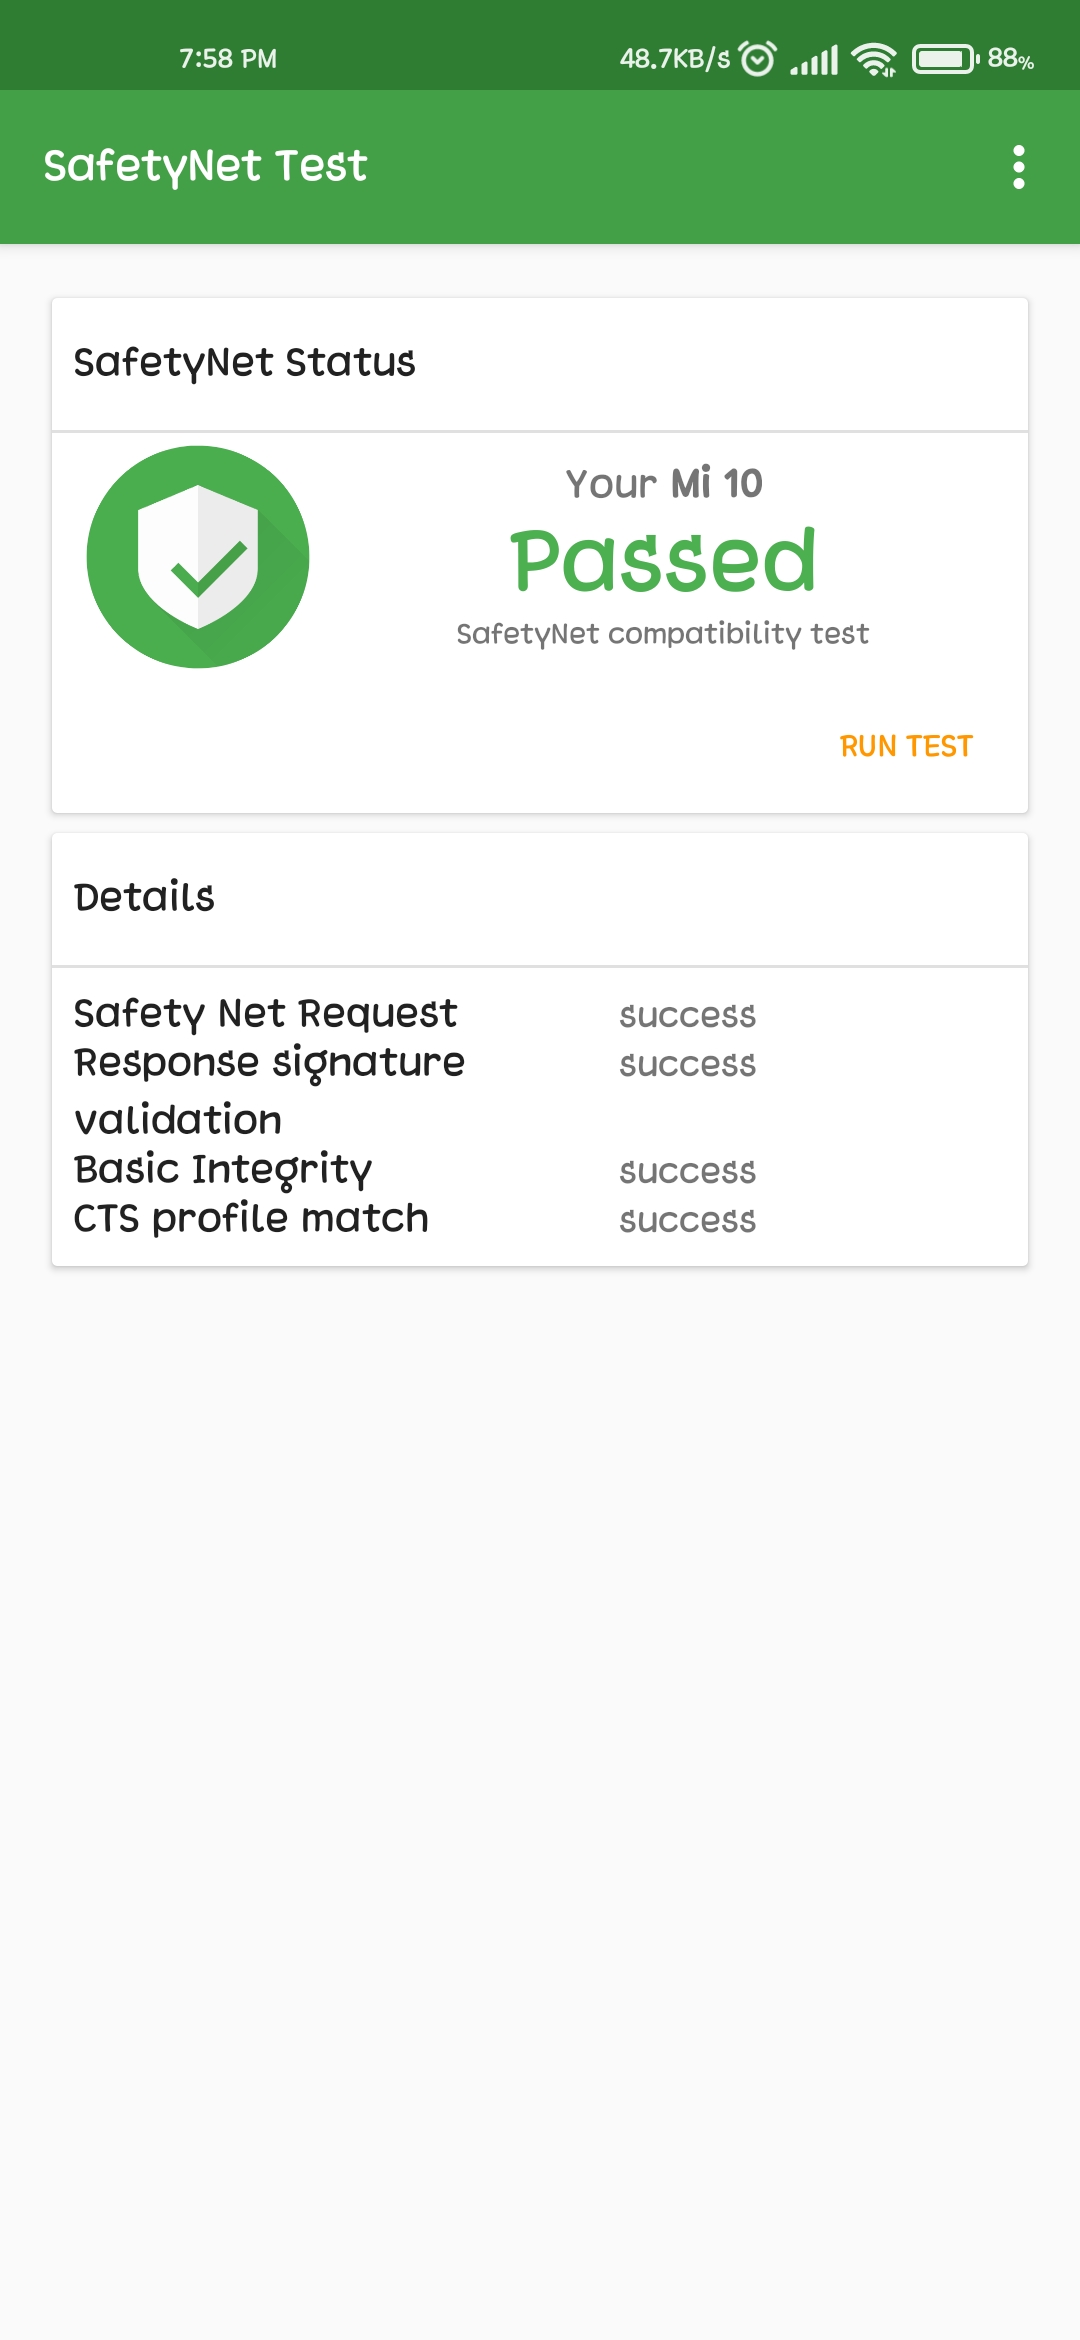Tap the alarm clock status icon
Image resolution: width=1080 pixels, height=2340 pixels.
(757, 59)
